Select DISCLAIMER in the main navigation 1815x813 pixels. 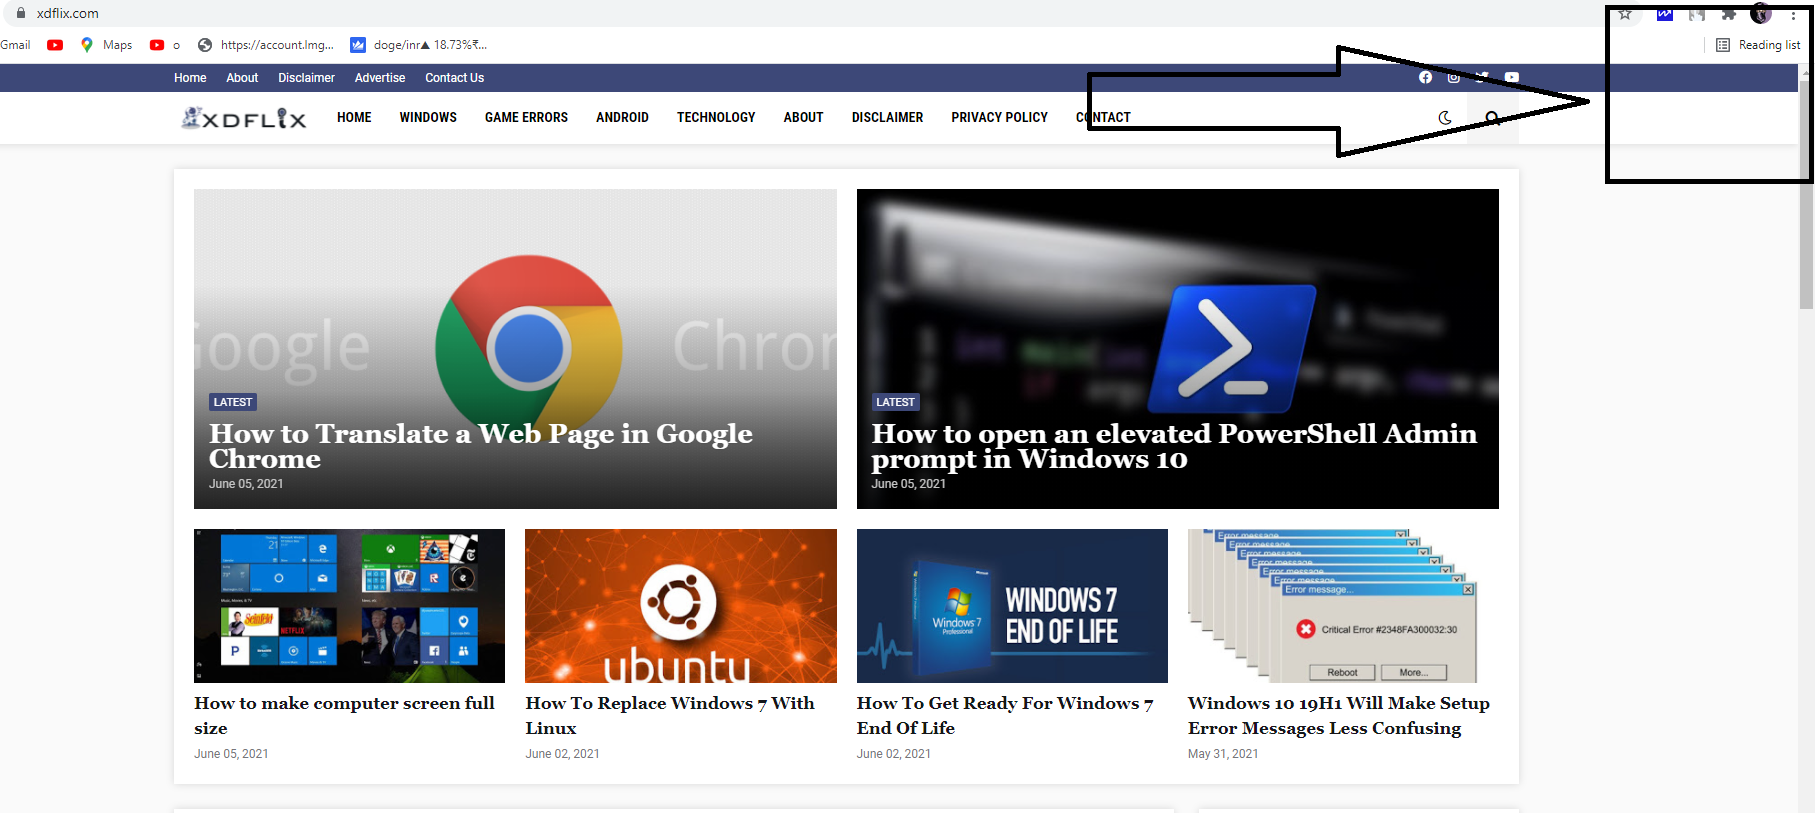(x=887, y=118)
